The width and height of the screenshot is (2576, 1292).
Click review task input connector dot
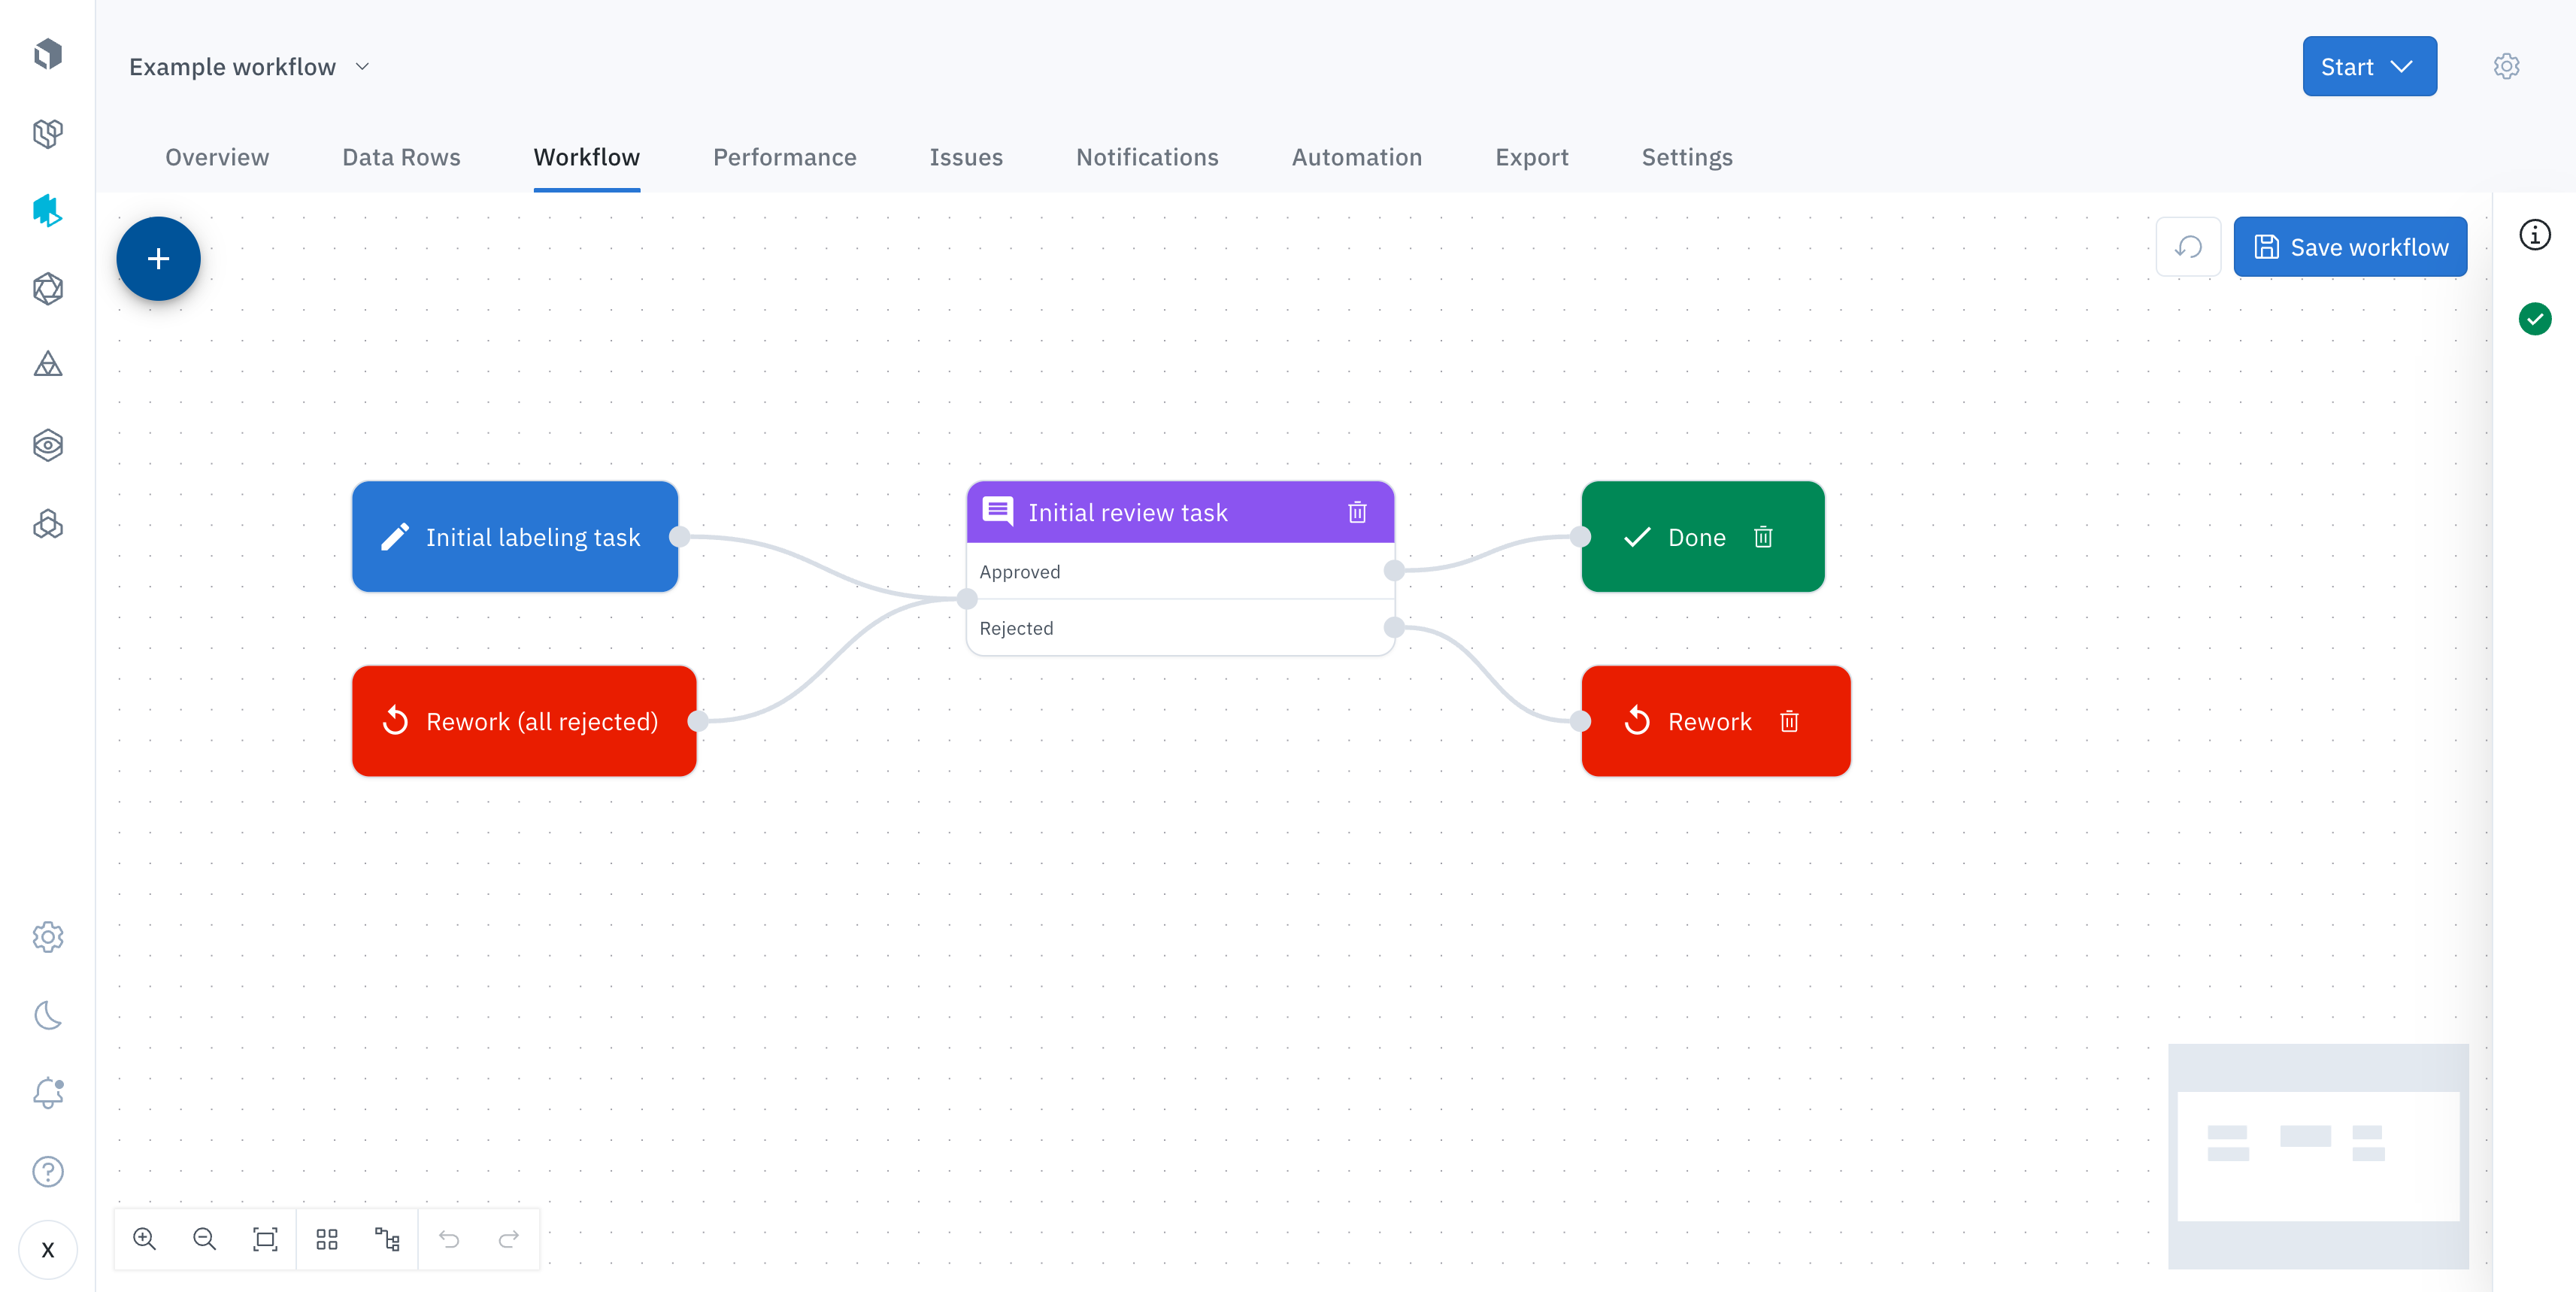pos(967,599)
